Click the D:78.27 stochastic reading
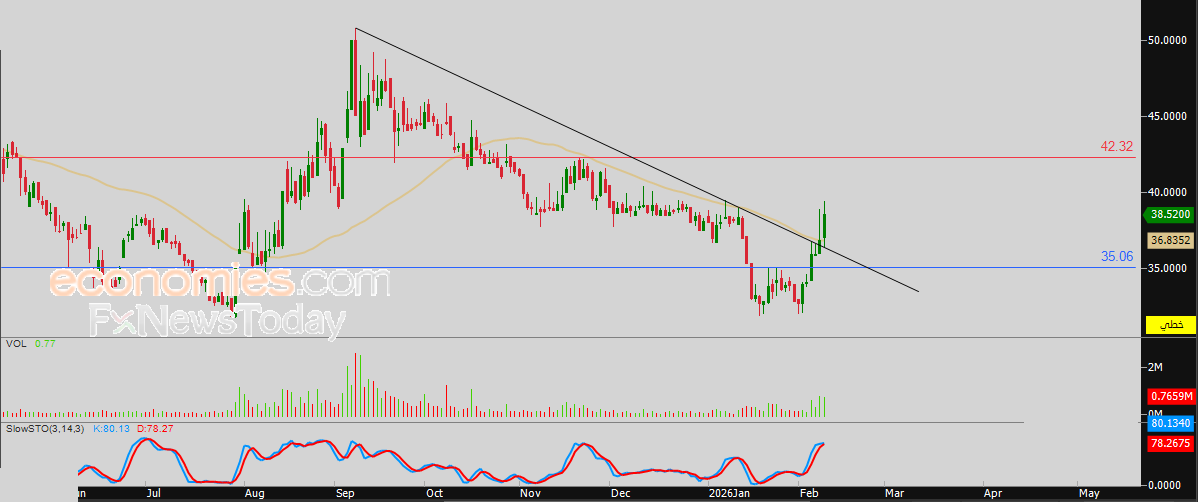The width and height of the screenshot is (1198, 502). click(155, 429)
